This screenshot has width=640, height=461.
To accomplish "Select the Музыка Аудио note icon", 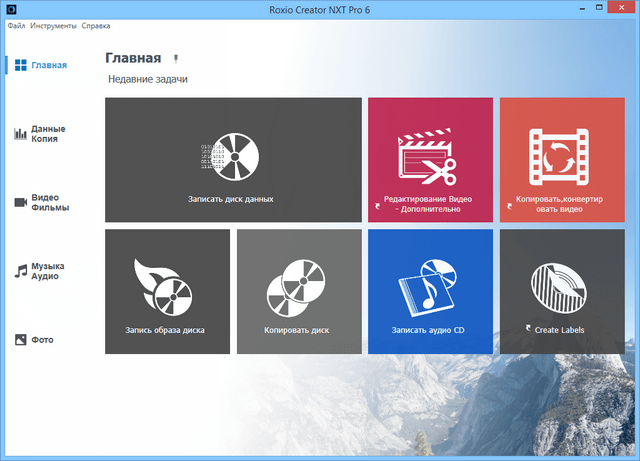I will pyautogui.click(x=20, y=271).
